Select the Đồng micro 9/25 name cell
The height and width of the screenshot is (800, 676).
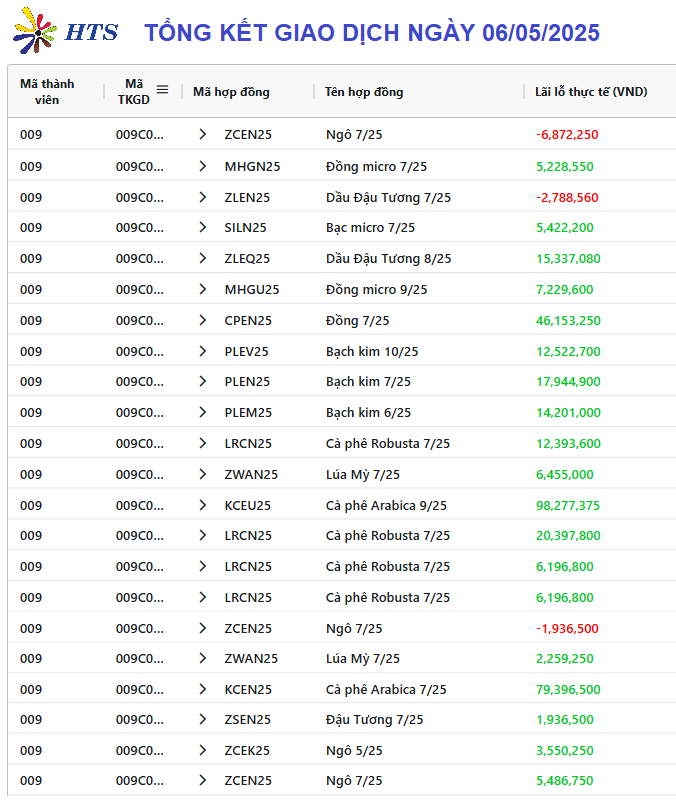[377, 290]
